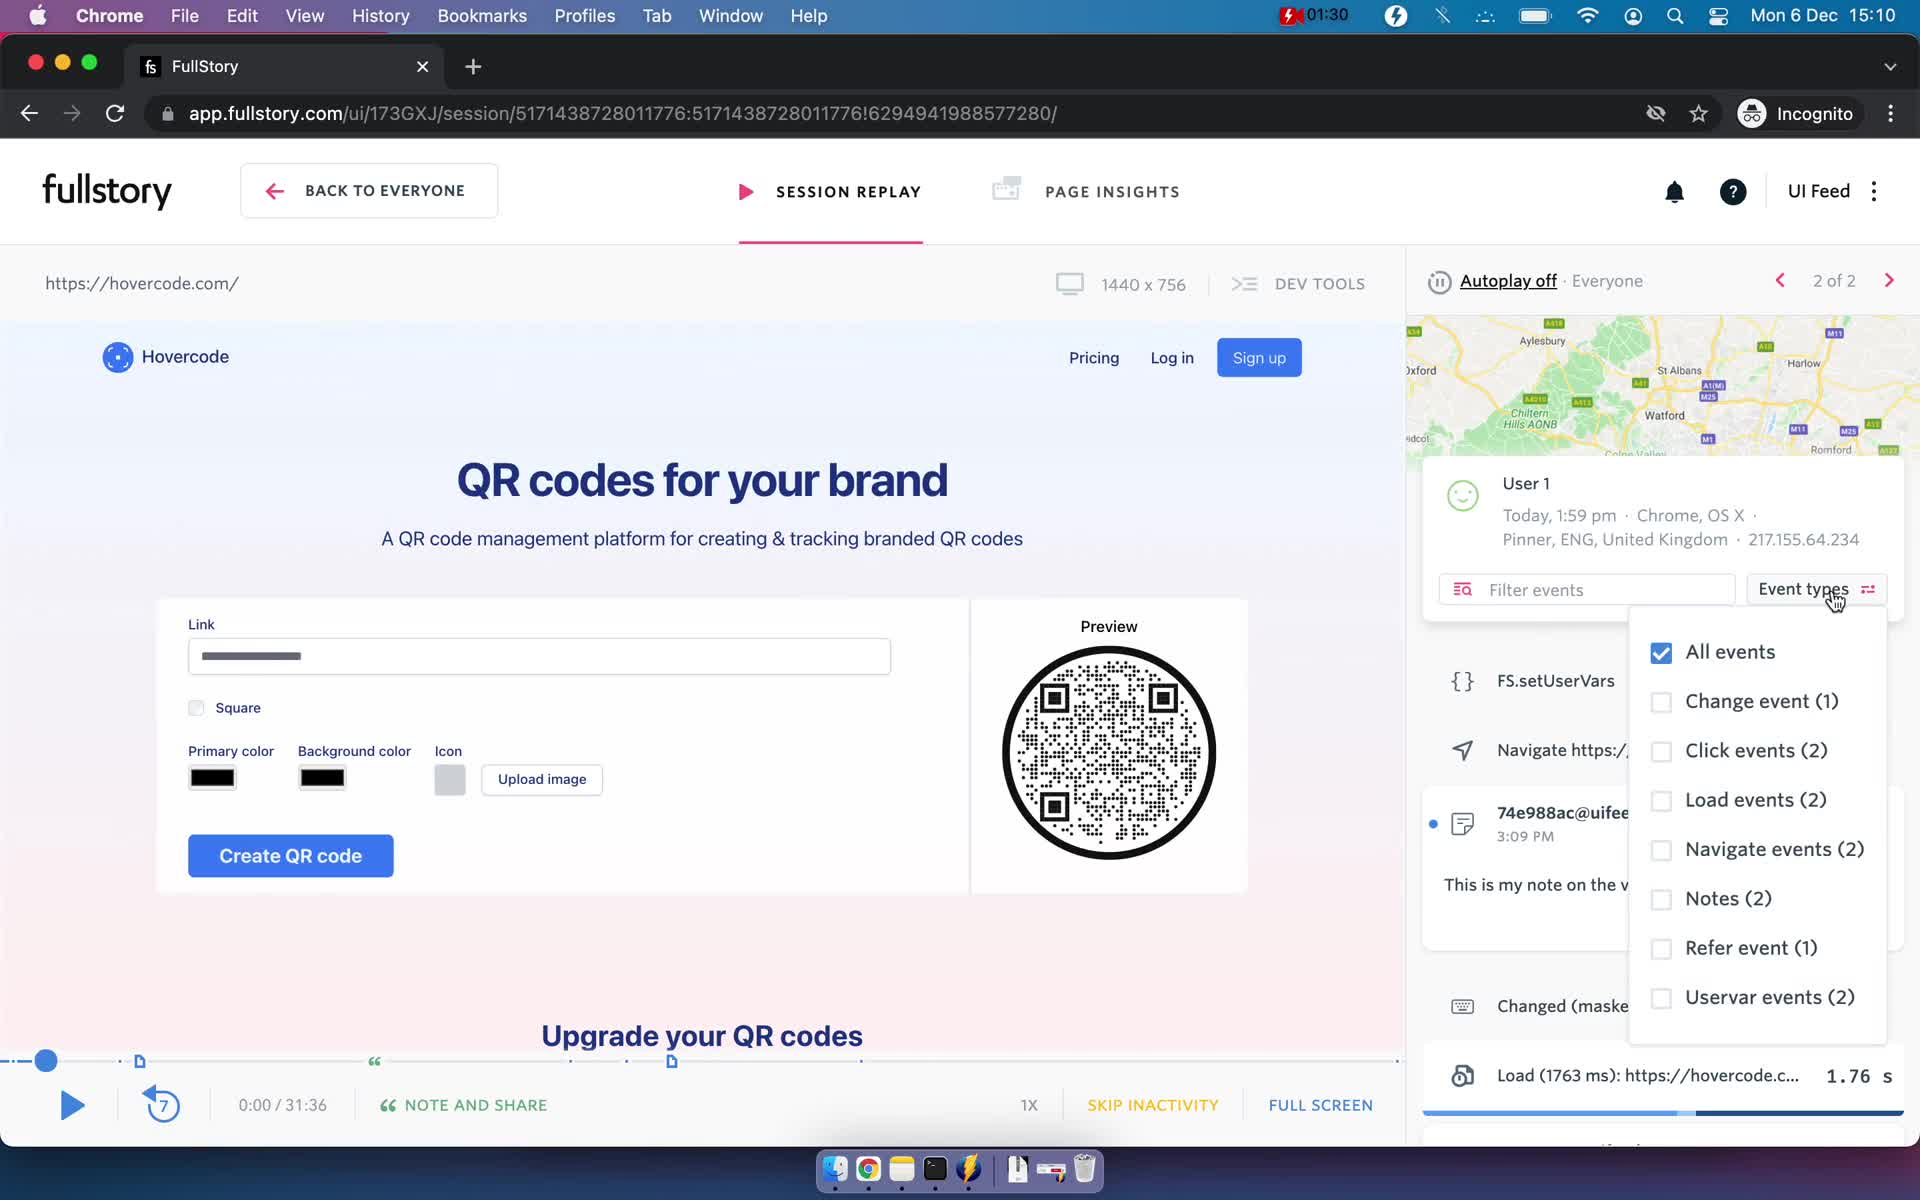Click the Back to Everyone arrow icon
1920x1200 pixels.
pos(274,191)
